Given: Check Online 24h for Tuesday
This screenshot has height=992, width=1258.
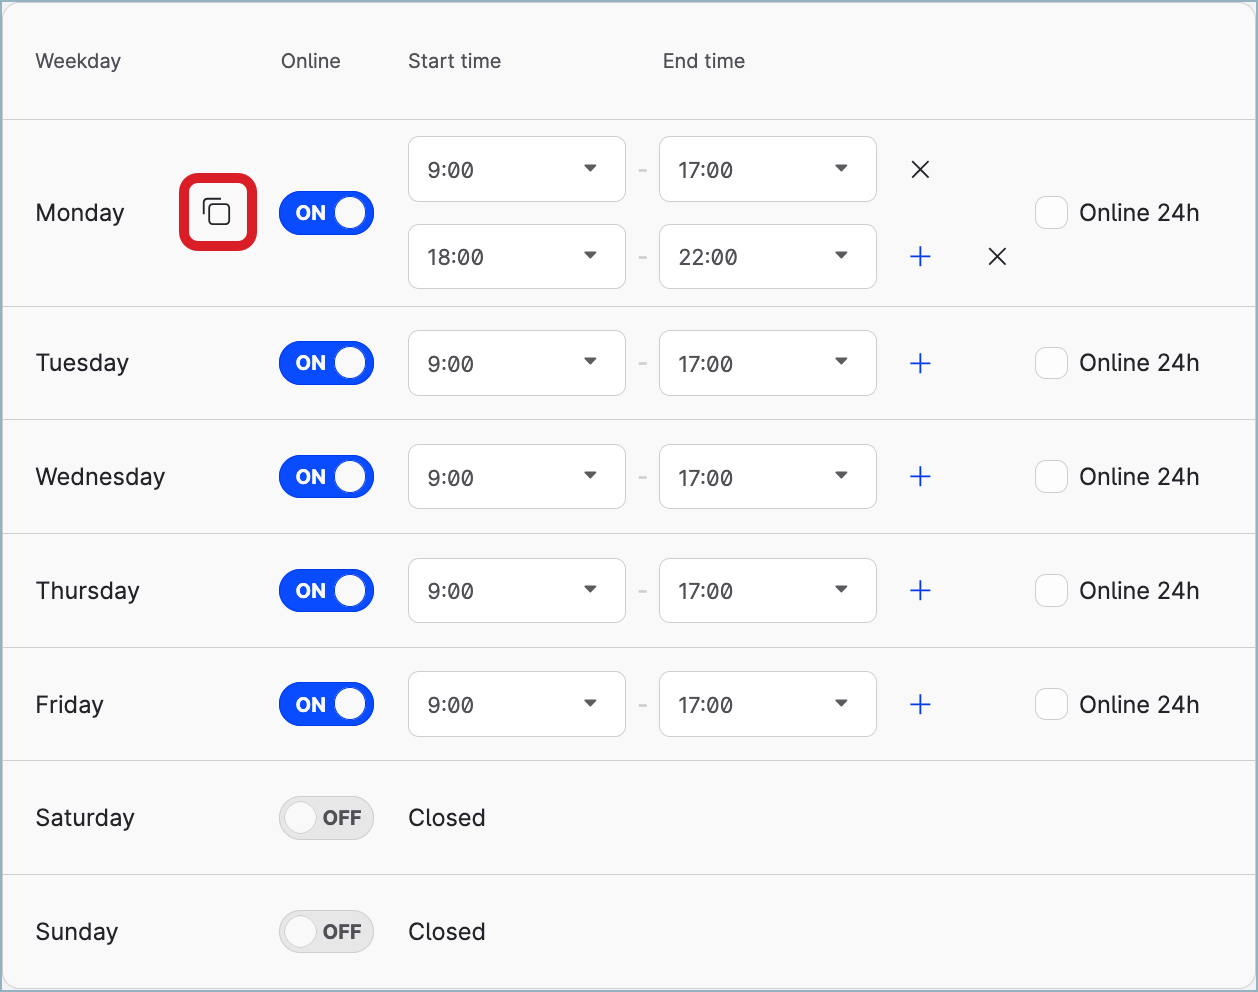Looking at the screenshot, I should tap(1051, 363).
